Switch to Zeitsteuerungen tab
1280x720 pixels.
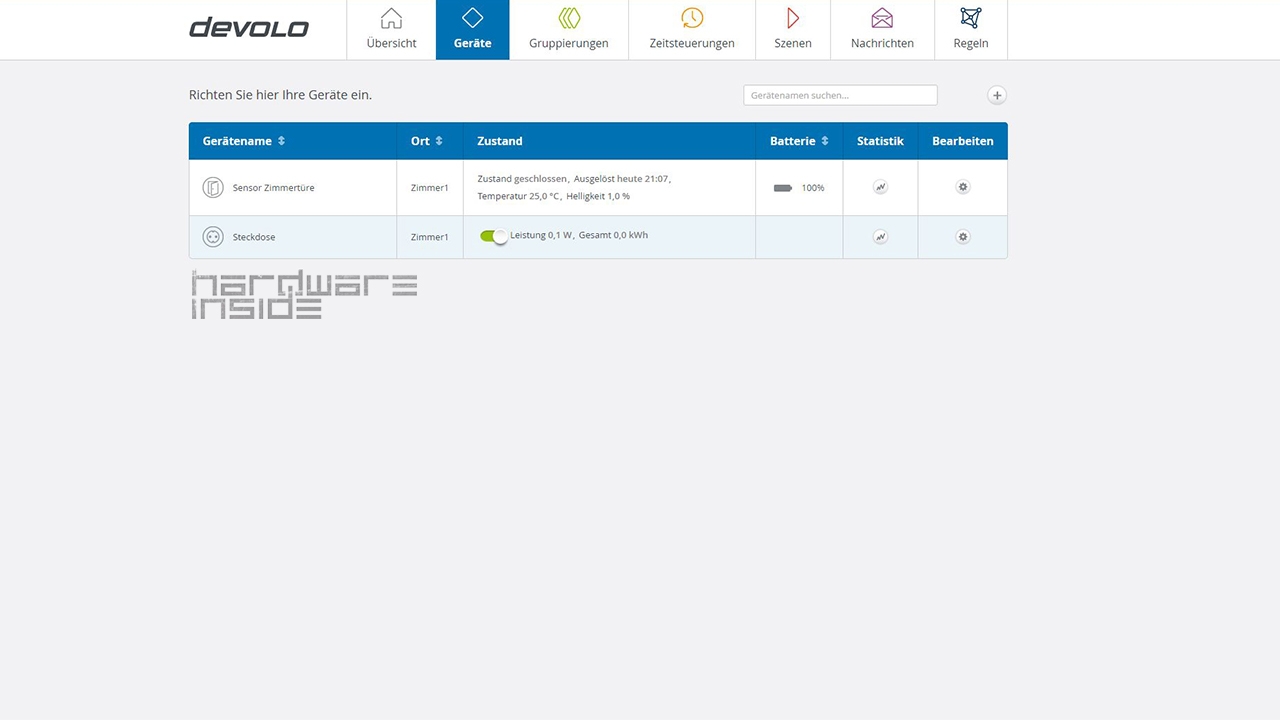[x=691, y=30]
